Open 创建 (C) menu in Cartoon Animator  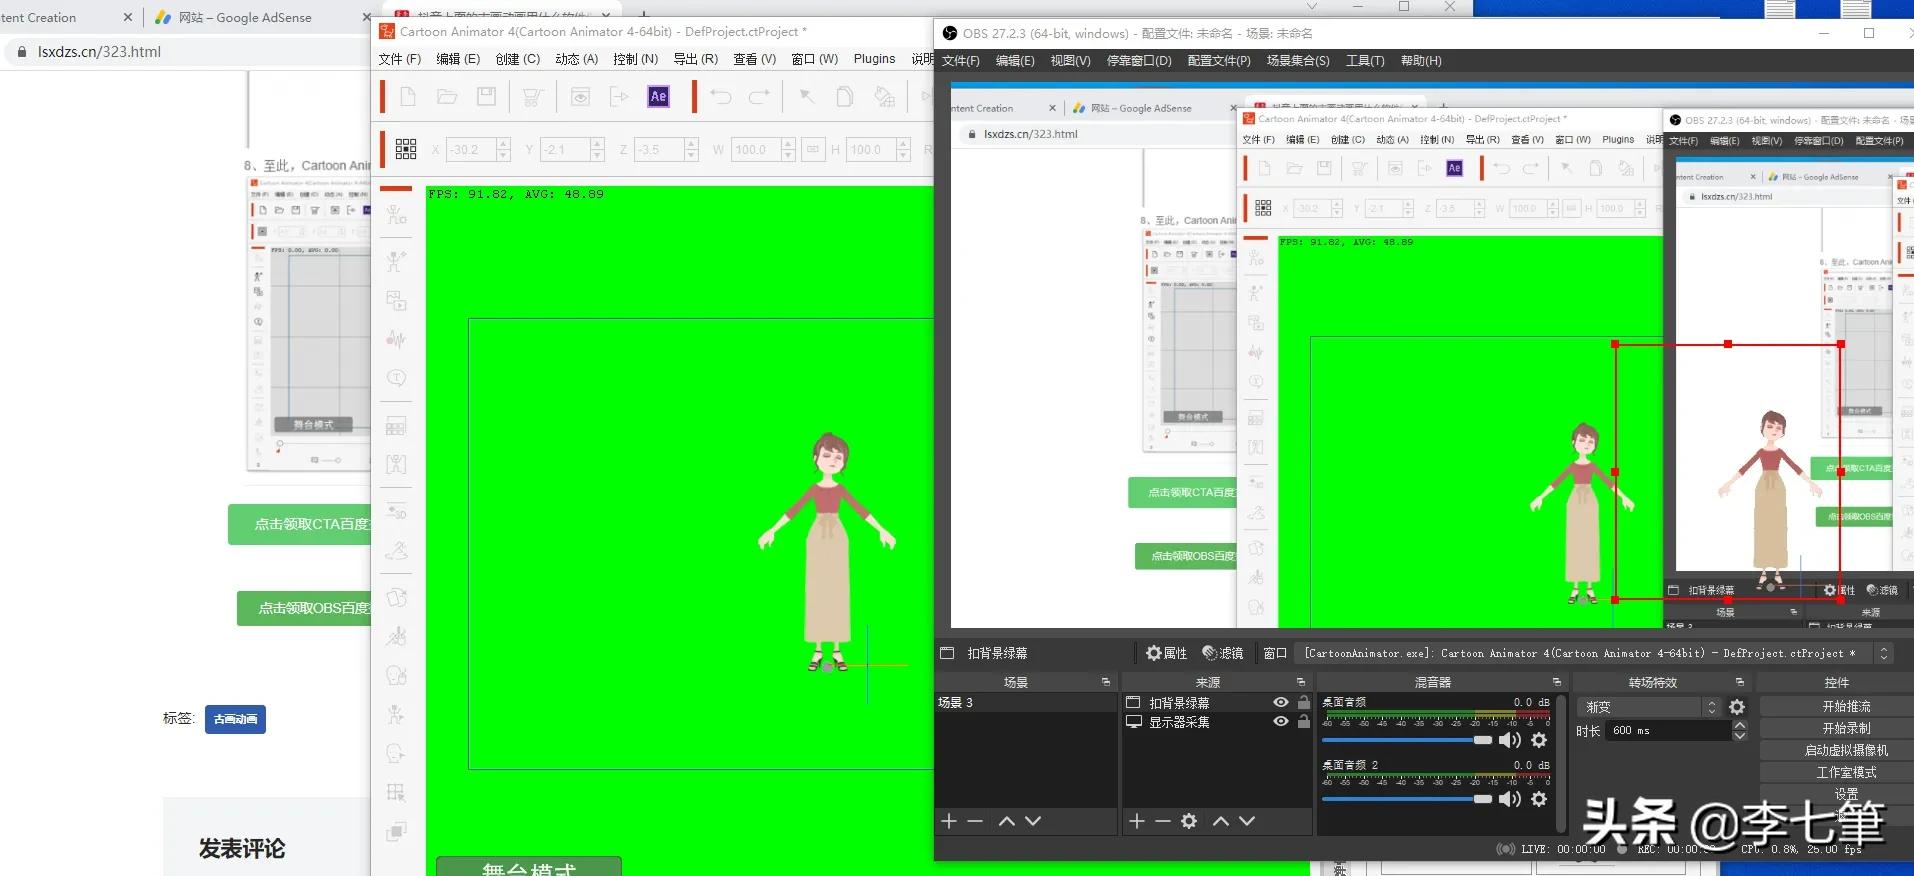[518, 59]
